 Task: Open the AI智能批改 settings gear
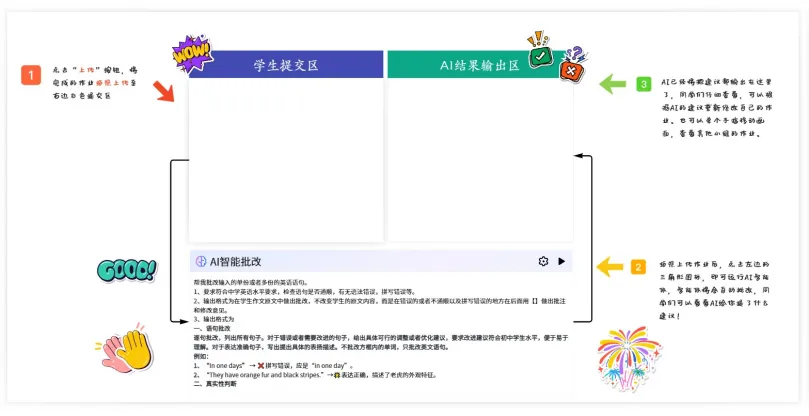point(543,261)
